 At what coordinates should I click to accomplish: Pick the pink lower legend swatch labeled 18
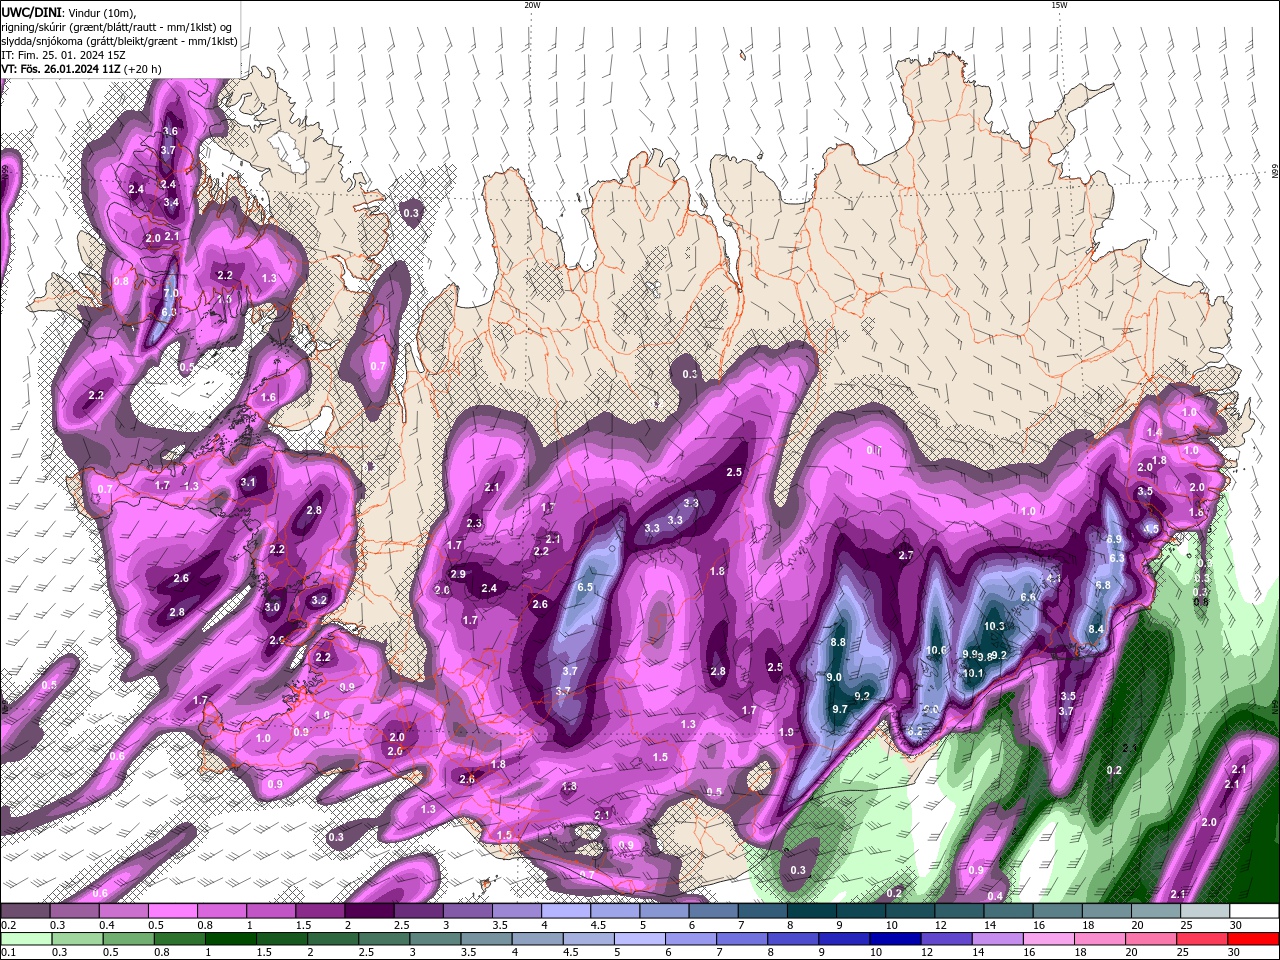click(x=1100, y=939)
